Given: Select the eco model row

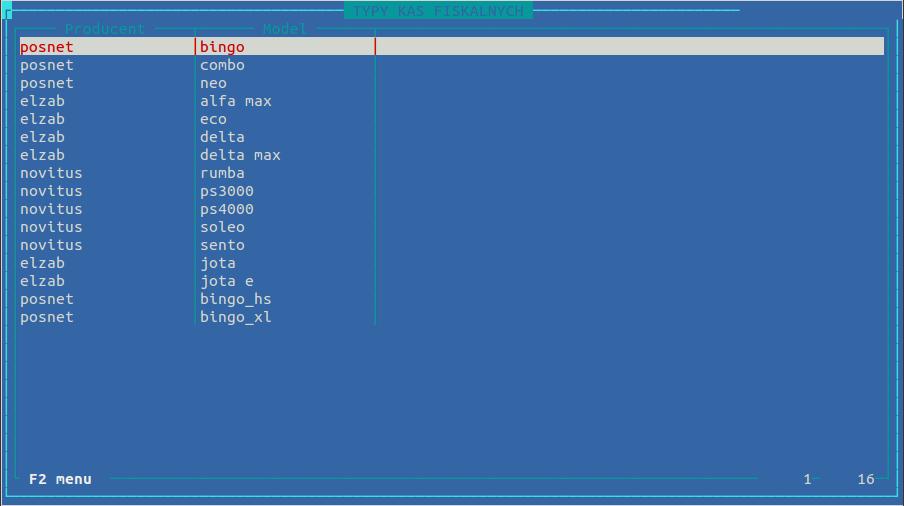Looking at the screenshot, I should (x=451, y=119).
